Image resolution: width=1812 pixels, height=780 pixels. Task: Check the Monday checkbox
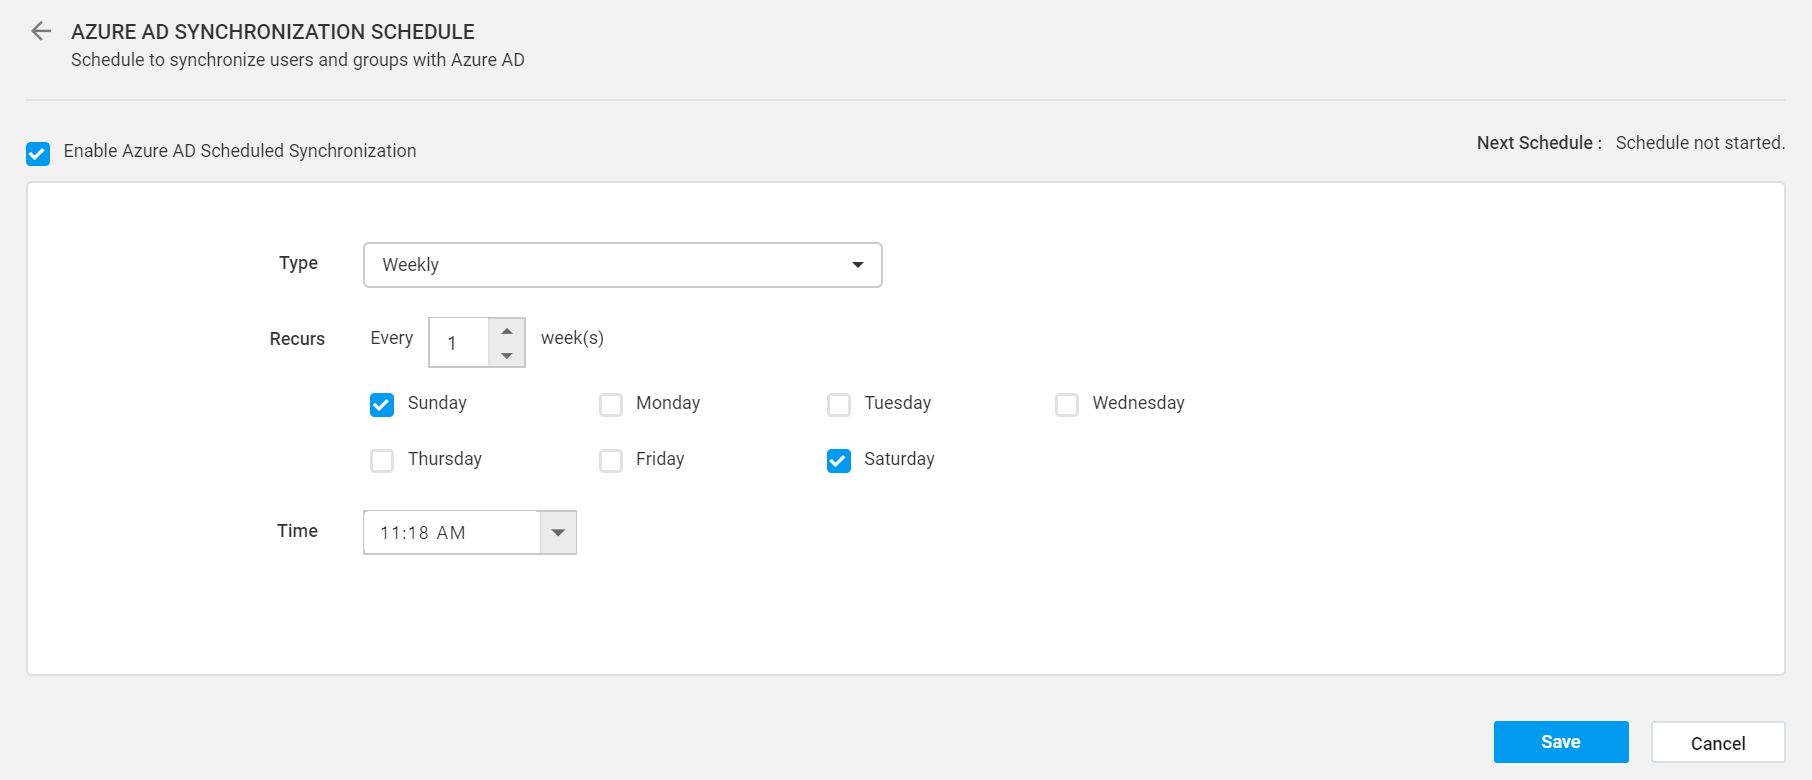coord(611,404)
